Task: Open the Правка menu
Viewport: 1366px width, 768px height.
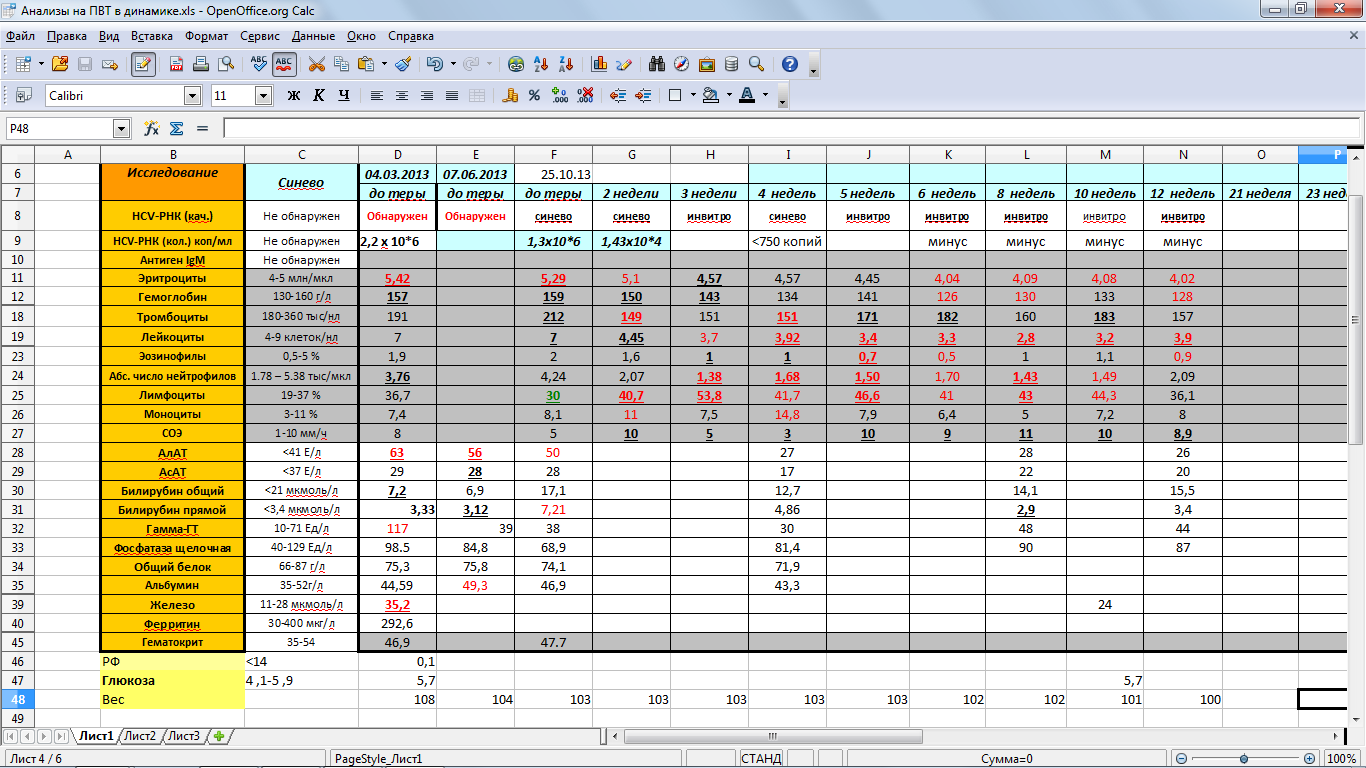Action: coord(66,36)
